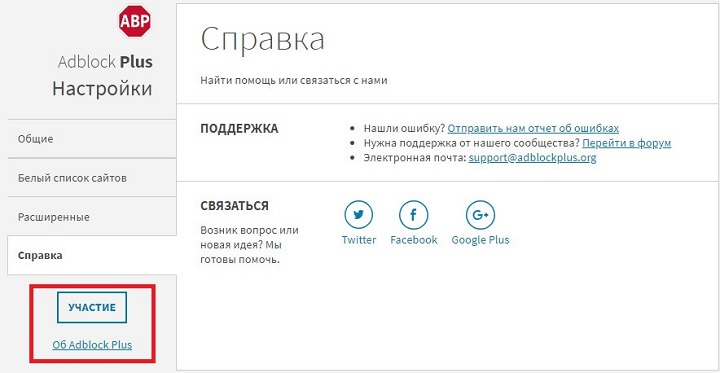
Task: Click the УЧАСТИЕ button
Action: [92, 307]
